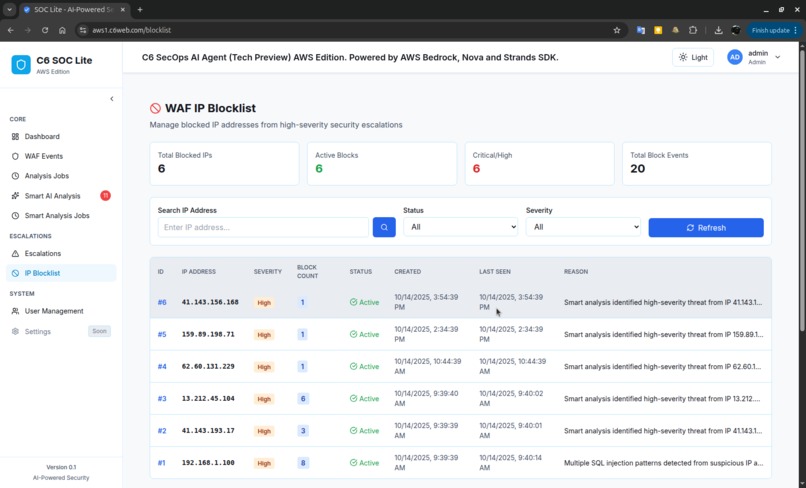Click the address bar showing aws1.c6web.com/blocklist

click(x=350, y=30)
